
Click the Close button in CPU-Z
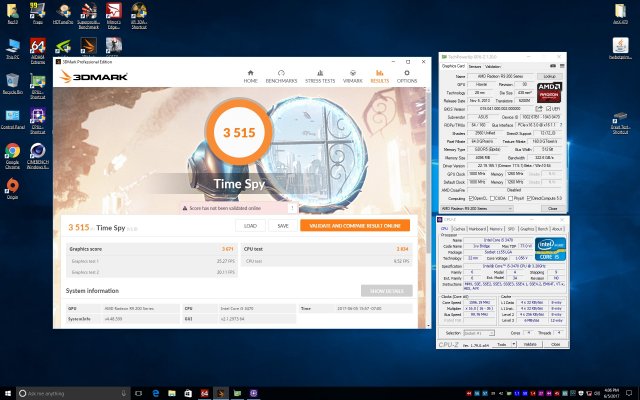[555, 344]
